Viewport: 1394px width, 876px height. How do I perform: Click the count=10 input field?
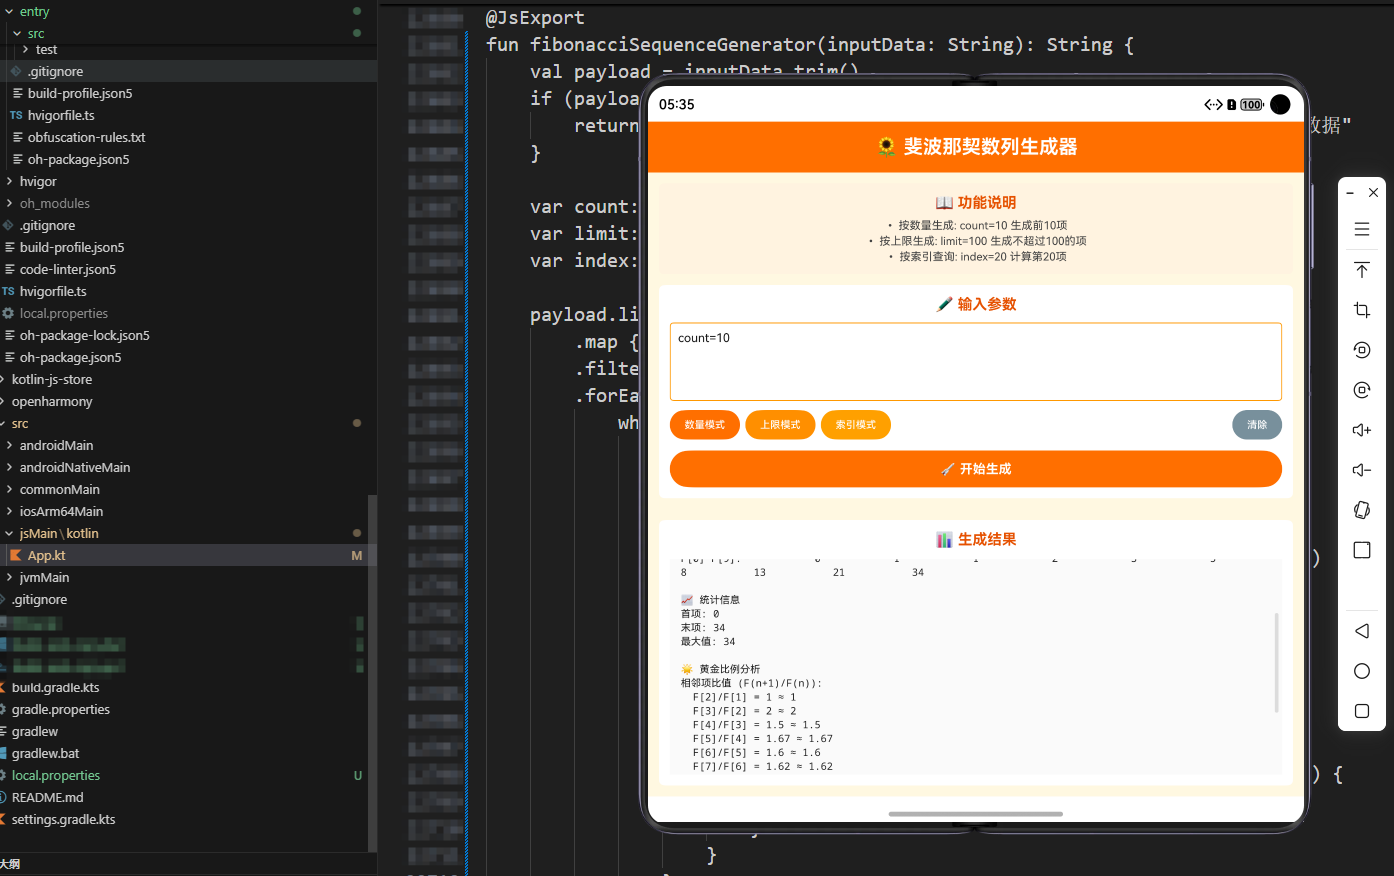pos(975,360)
